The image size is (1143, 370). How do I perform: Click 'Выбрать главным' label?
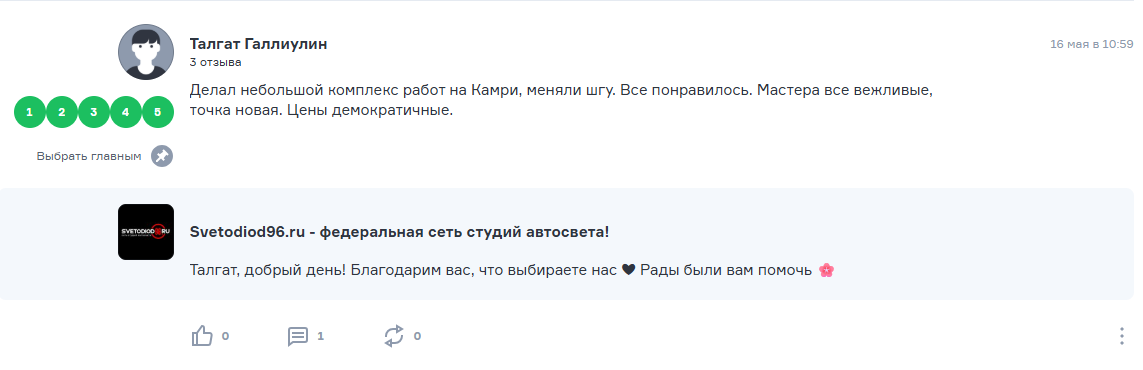(89, 156)
